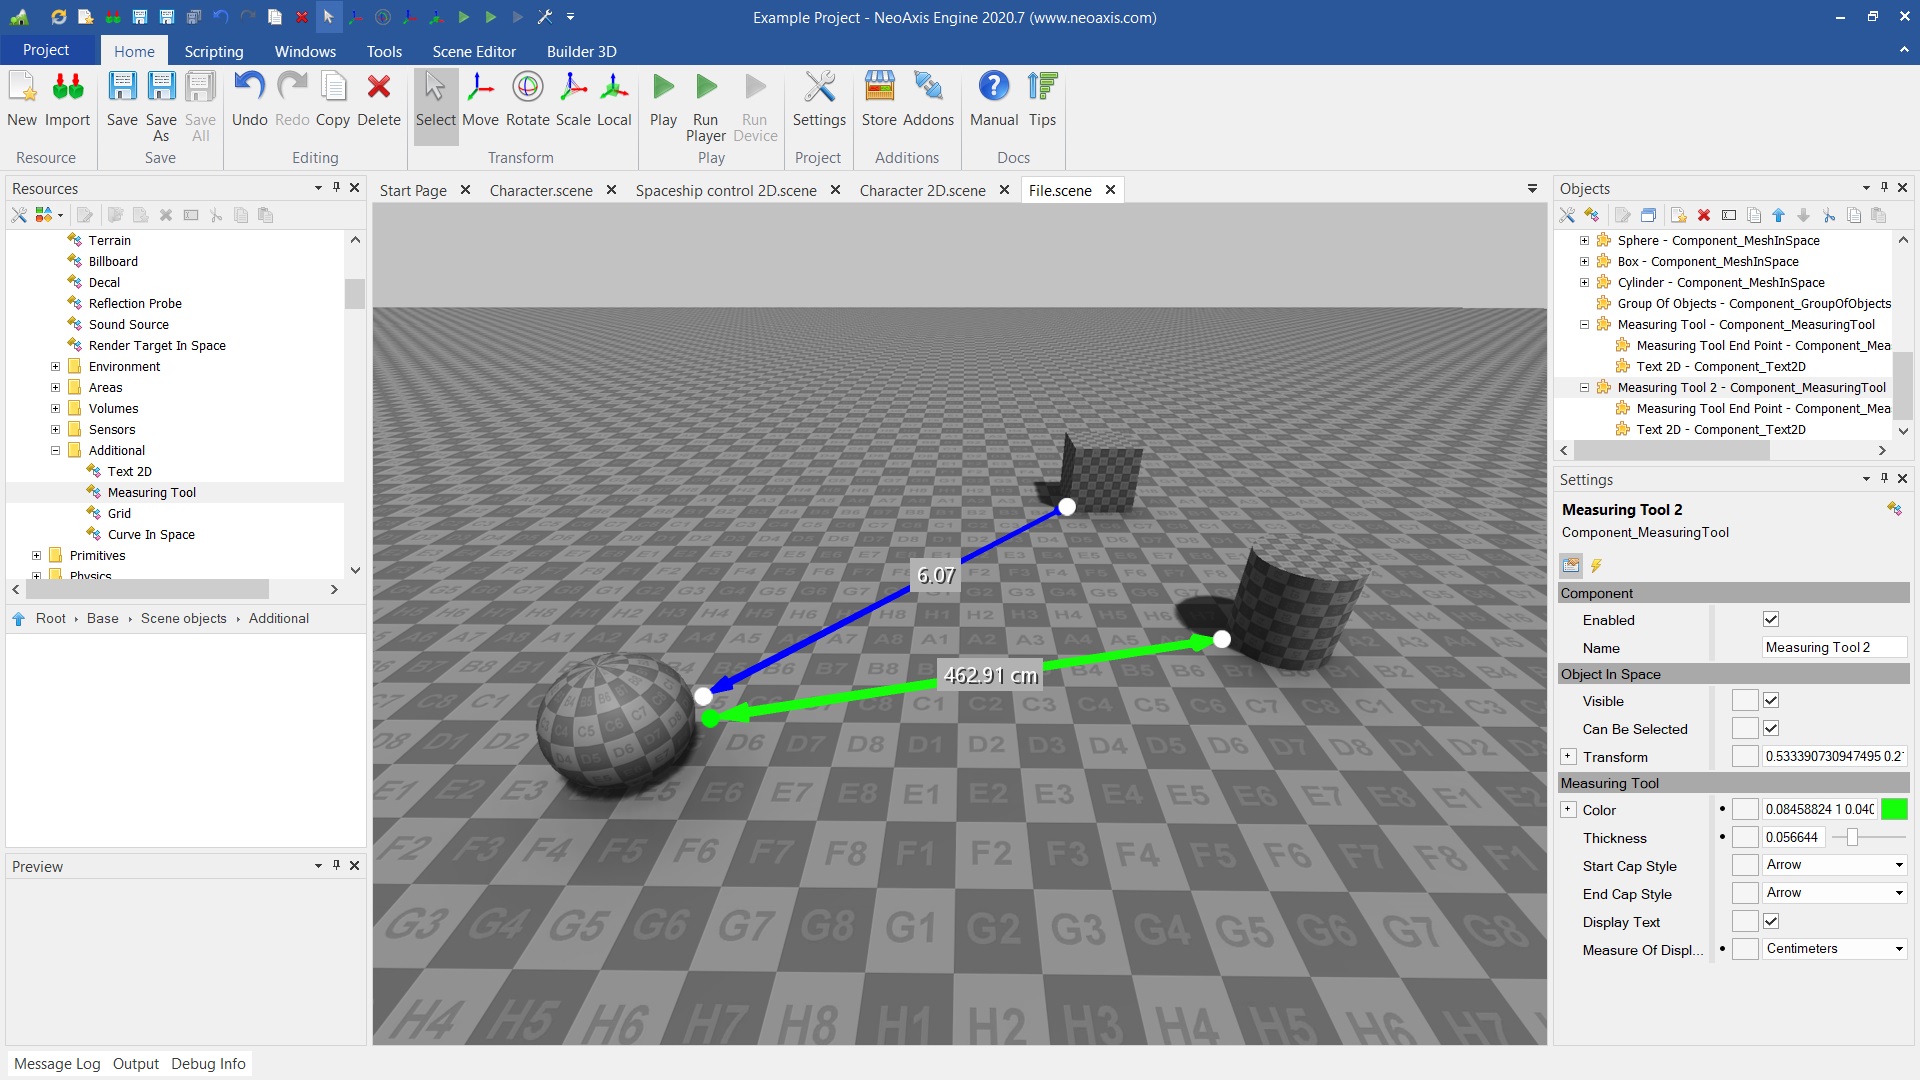The height and width of the screenshot is (1080, 1920).
Task: Open the Store additions icon
Action: point(879,100)
